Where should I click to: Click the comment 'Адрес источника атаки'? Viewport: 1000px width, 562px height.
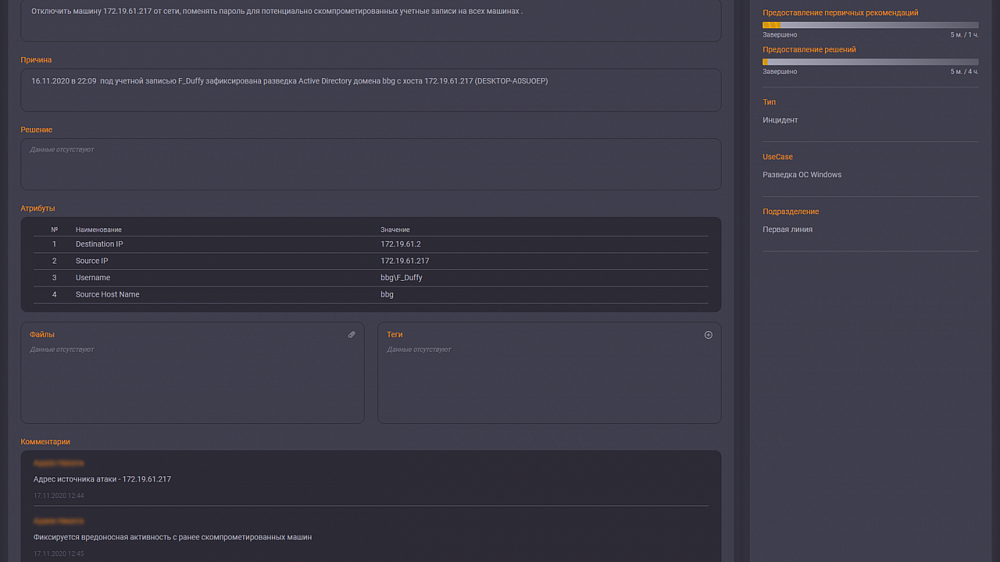click(x=102, y=479)
